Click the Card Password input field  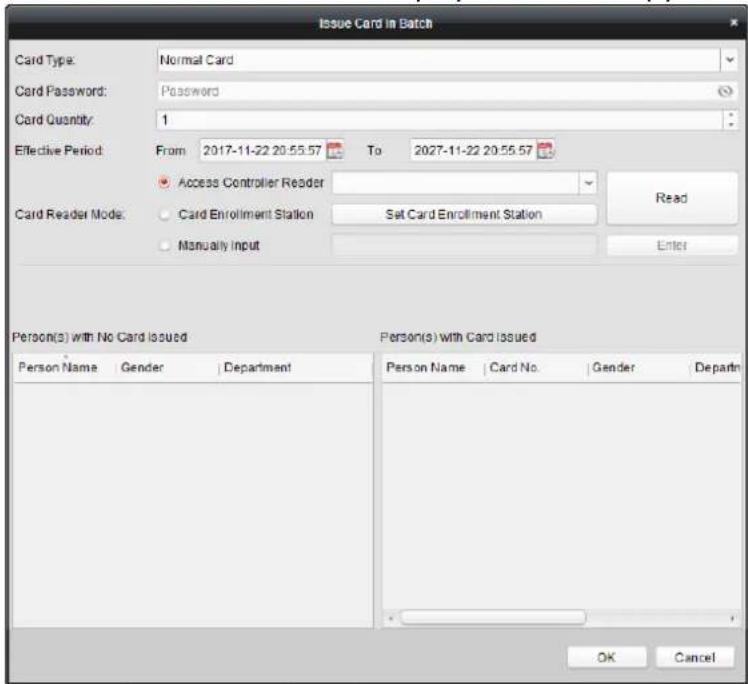click(x=447, y=91)
